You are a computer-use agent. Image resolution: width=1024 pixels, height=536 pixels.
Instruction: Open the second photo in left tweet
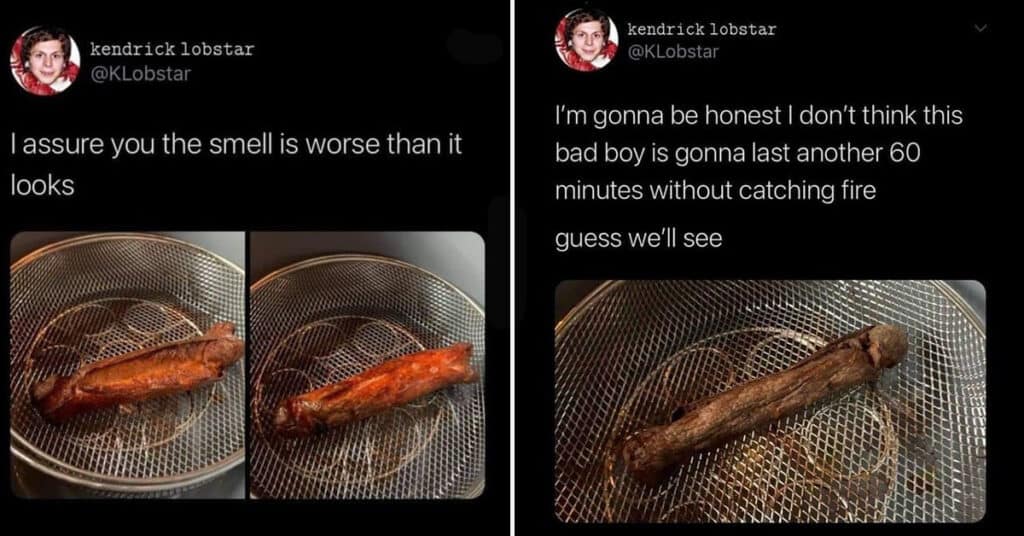click(x=367, y=365)
